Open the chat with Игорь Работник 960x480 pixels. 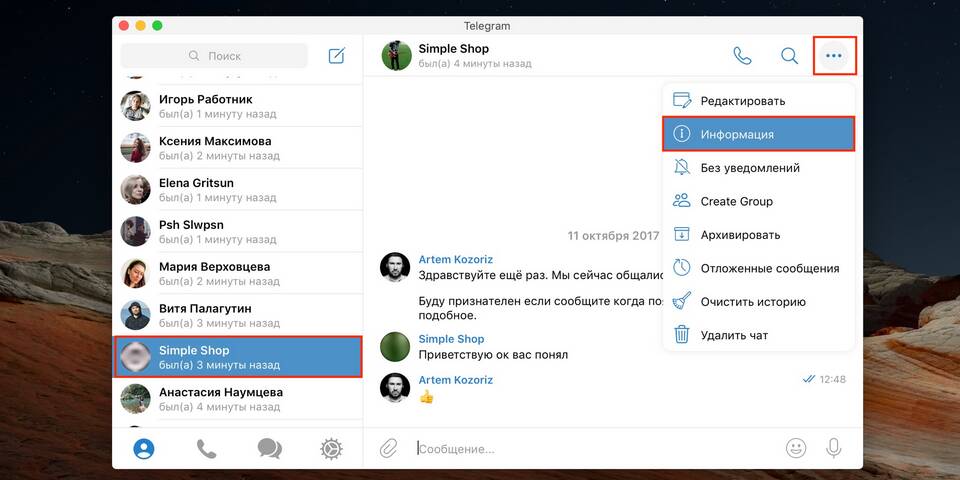pos(238,106)
